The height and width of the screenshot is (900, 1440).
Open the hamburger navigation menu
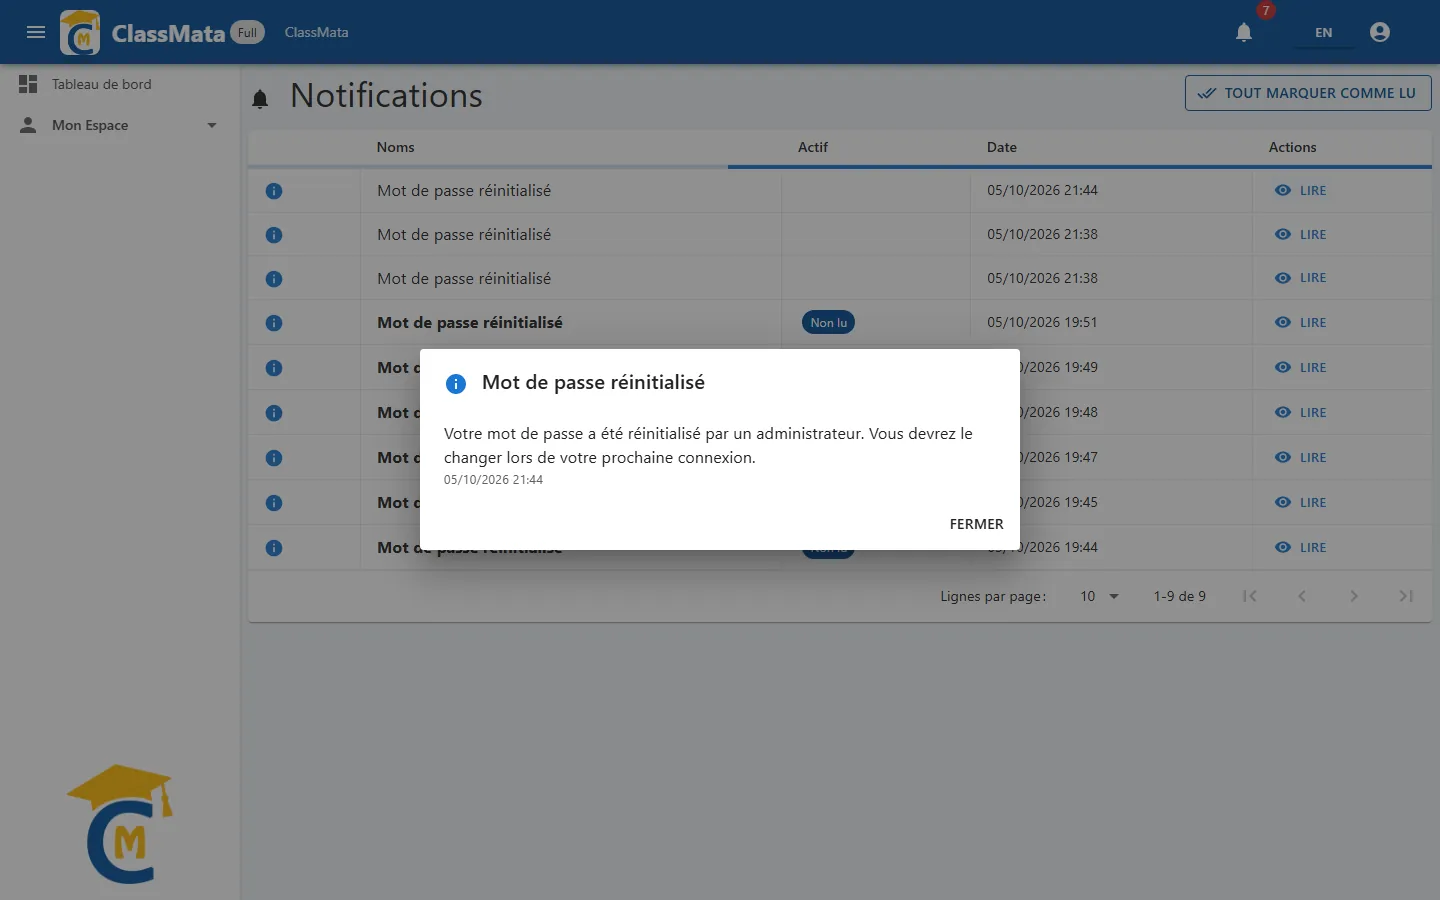point(36,32)
